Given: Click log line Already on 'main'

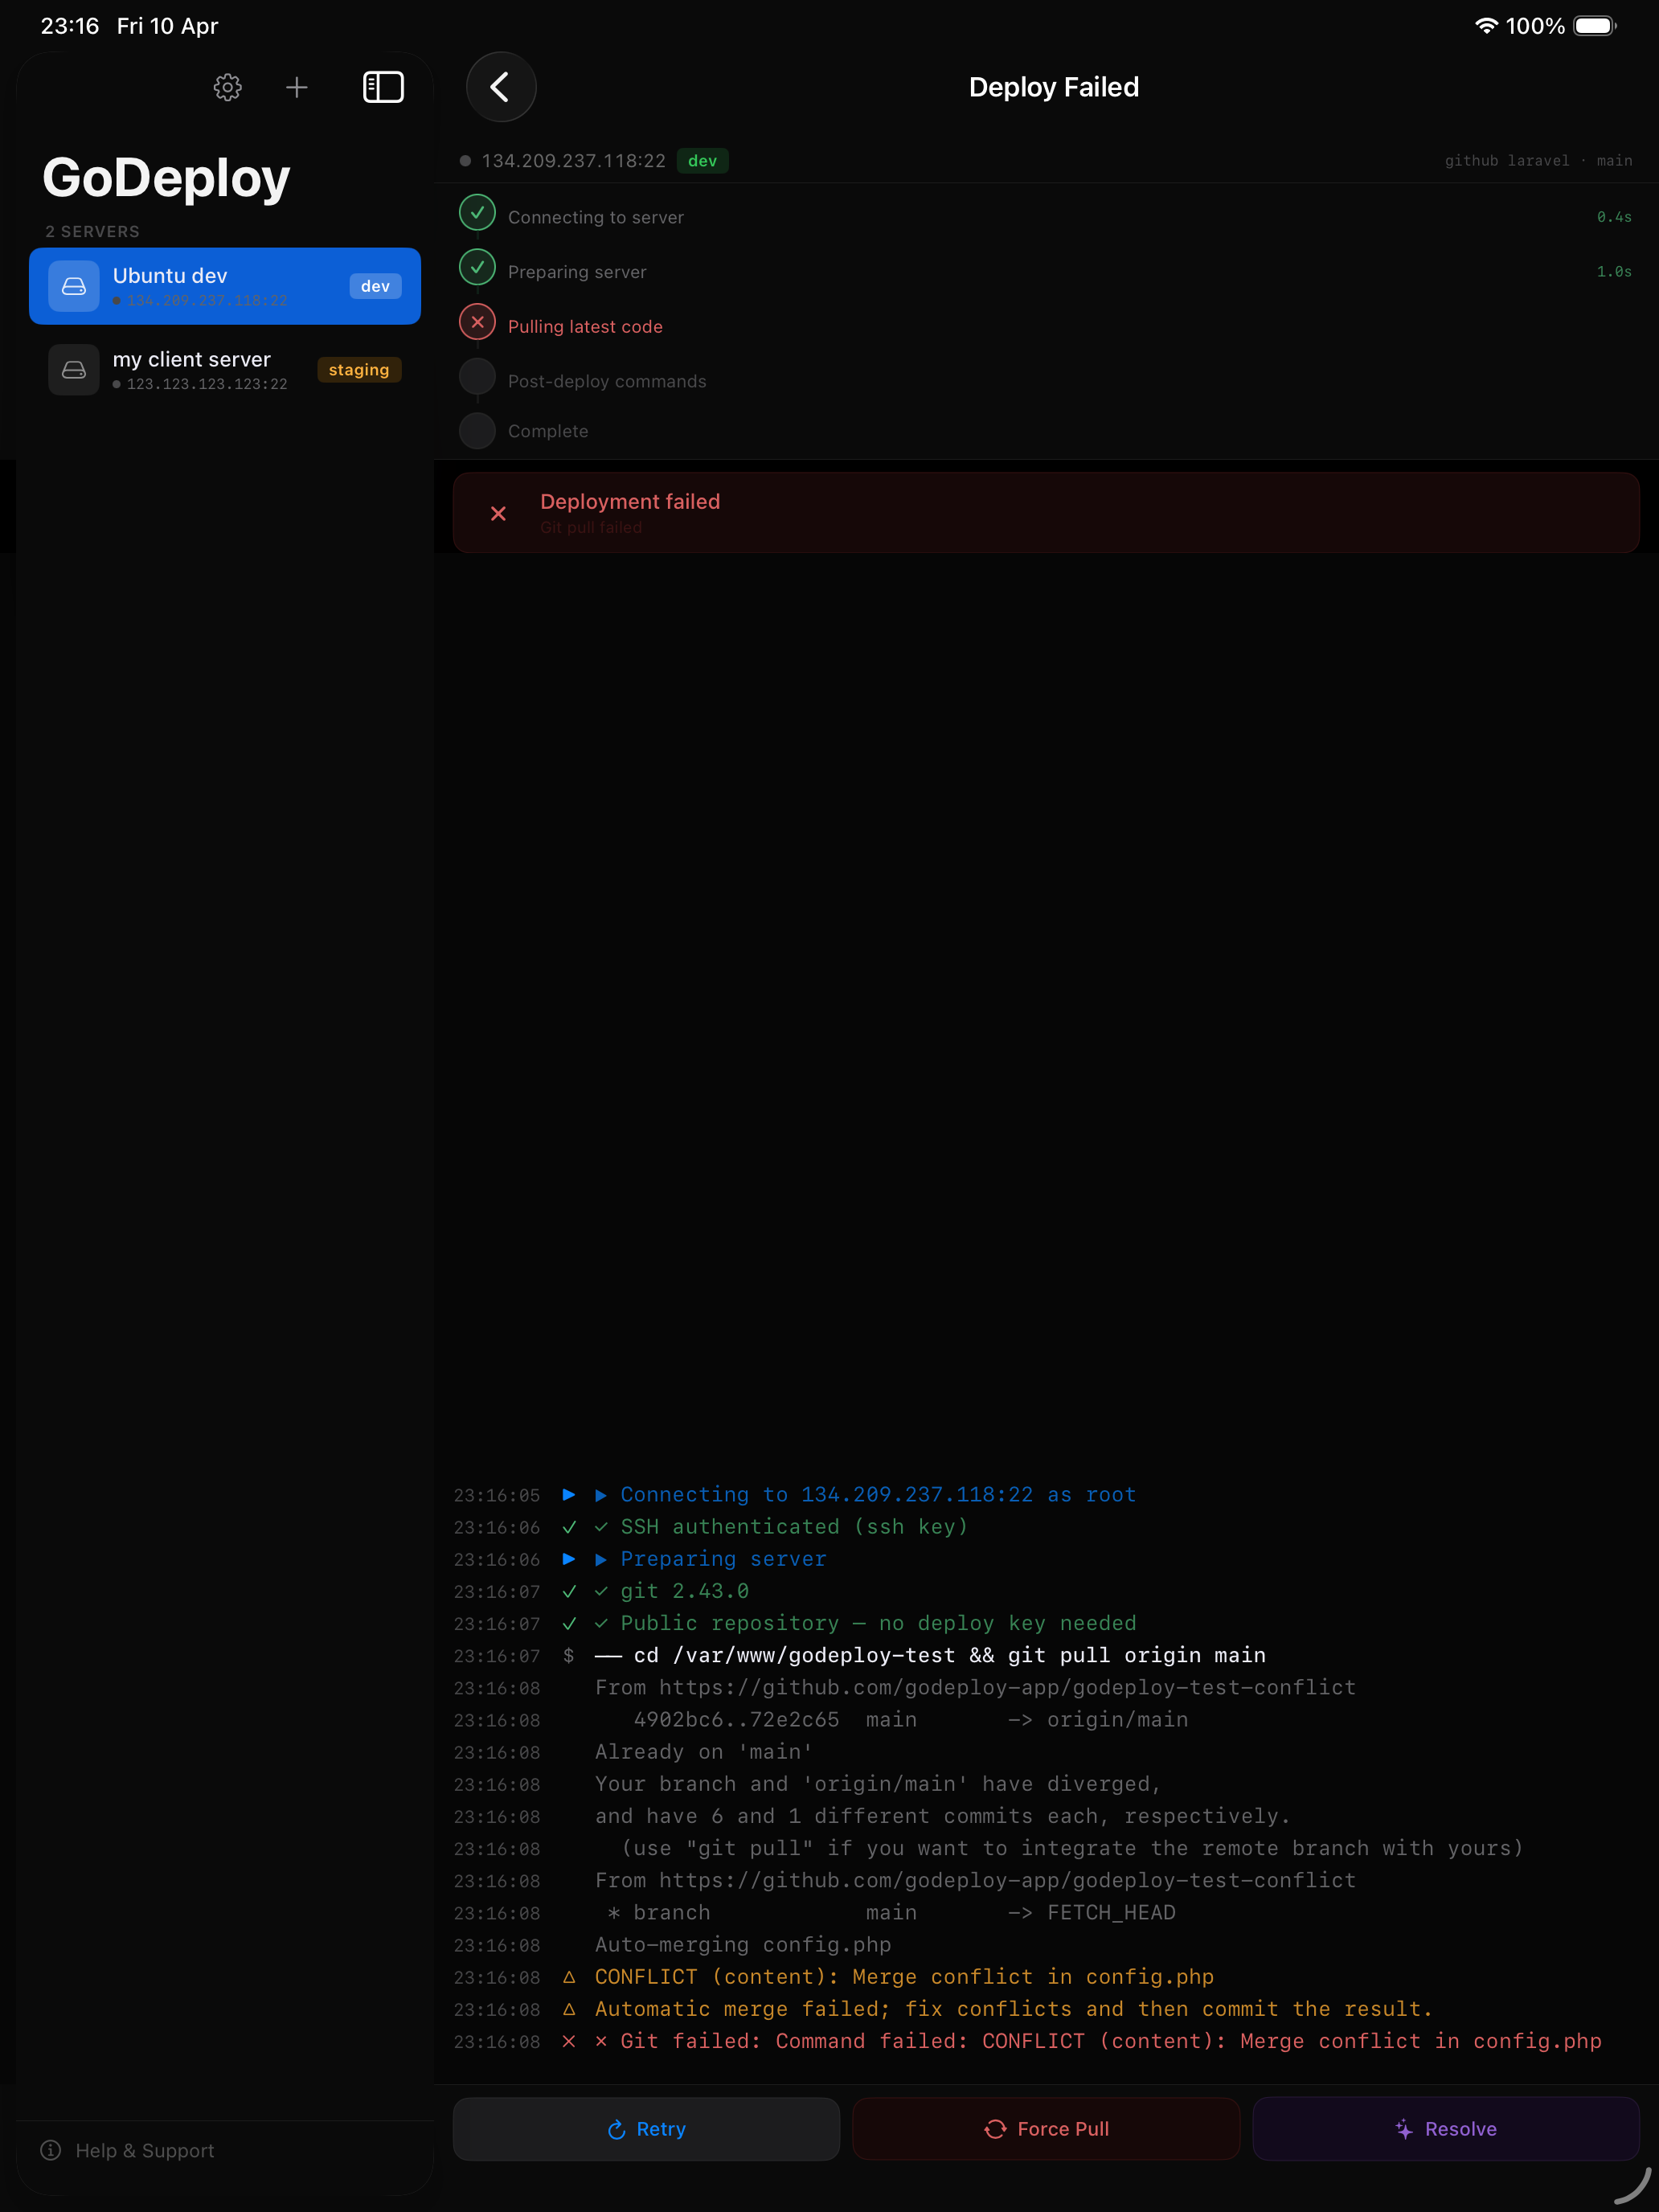Looking at the screenshot, I should (704, 1752).
